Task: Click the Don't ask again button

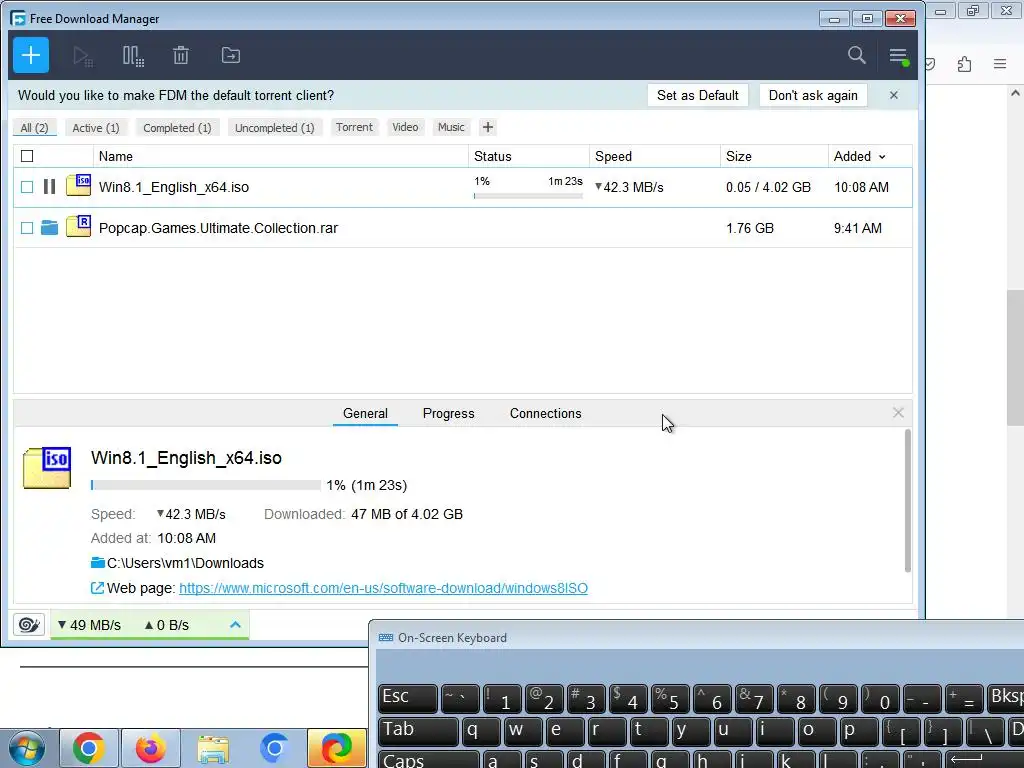Action: [813, 95]
